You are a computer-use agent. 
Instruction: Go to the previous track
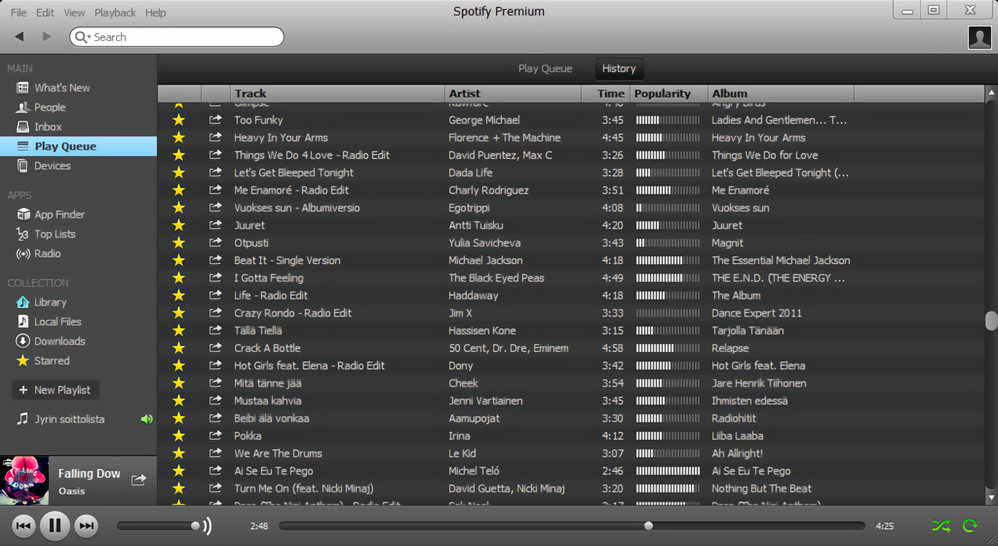23,526
